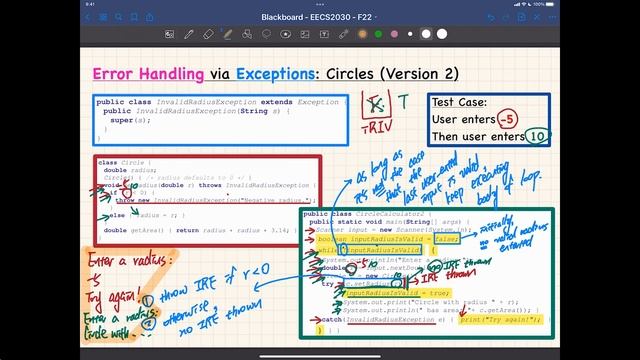Open the search tool in top bar

(x=118, y=17)
